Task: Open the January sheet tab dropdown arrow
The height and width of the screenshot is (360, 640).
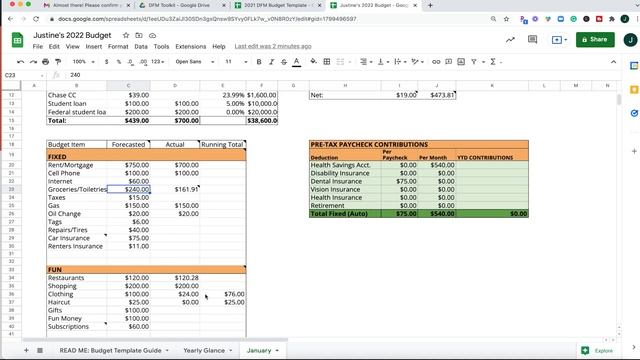Action: [x=277, y=351]
